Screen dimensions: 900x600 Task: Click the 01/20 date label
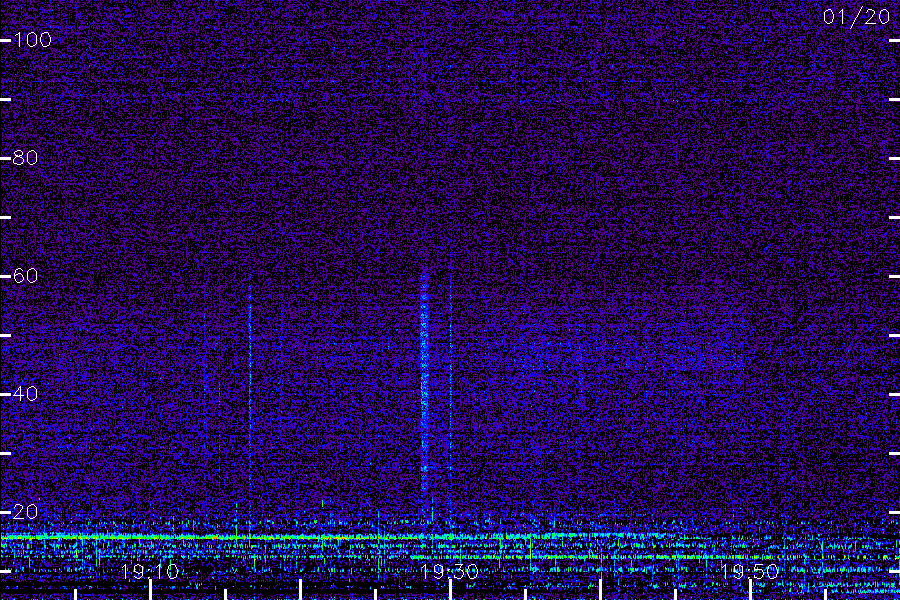(x=856, y=17)
